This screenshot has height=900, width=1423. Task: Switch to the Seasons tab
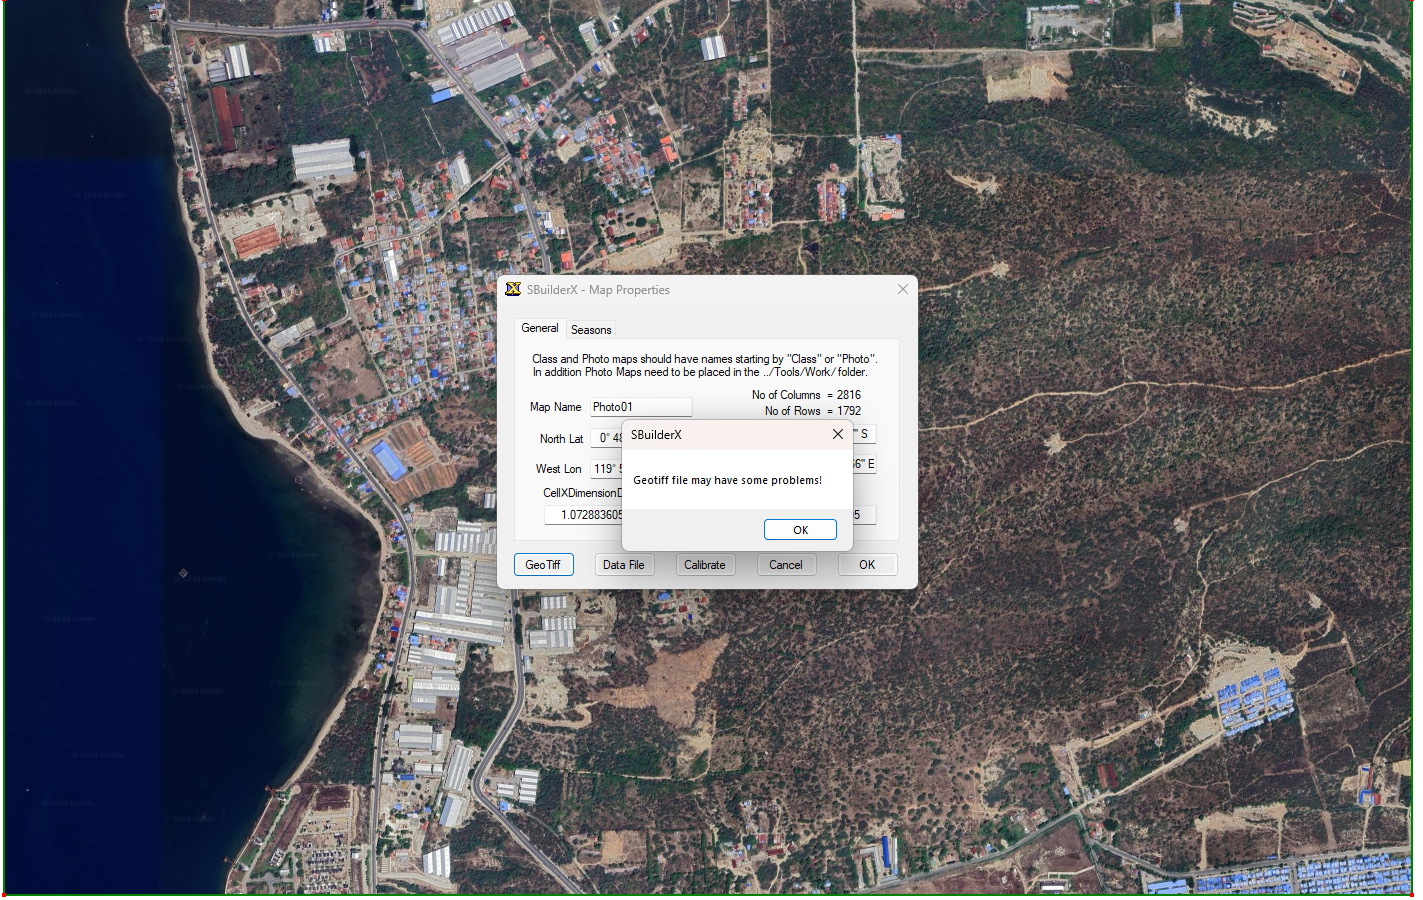(x=590, y=330)
